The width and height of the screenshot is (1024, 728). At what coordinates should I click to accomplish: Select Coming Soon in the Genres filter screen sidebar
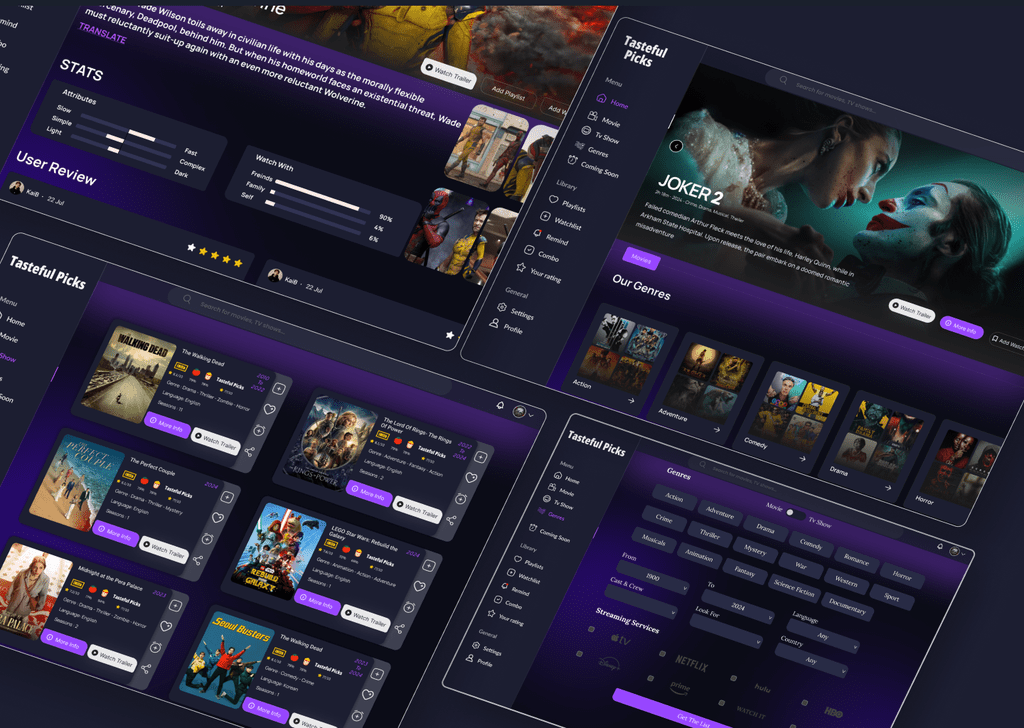[x=549, y=531]
